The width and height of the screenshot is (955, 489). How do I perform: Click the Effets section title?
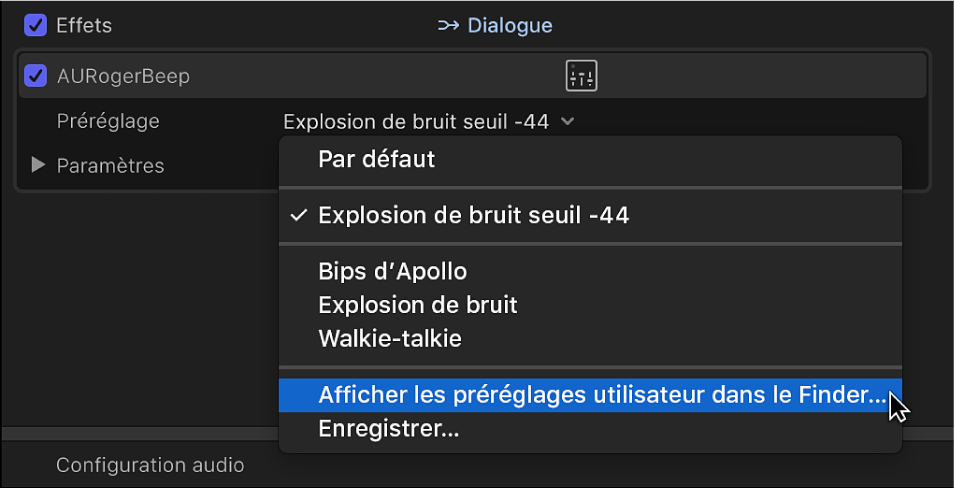(84, 25)
